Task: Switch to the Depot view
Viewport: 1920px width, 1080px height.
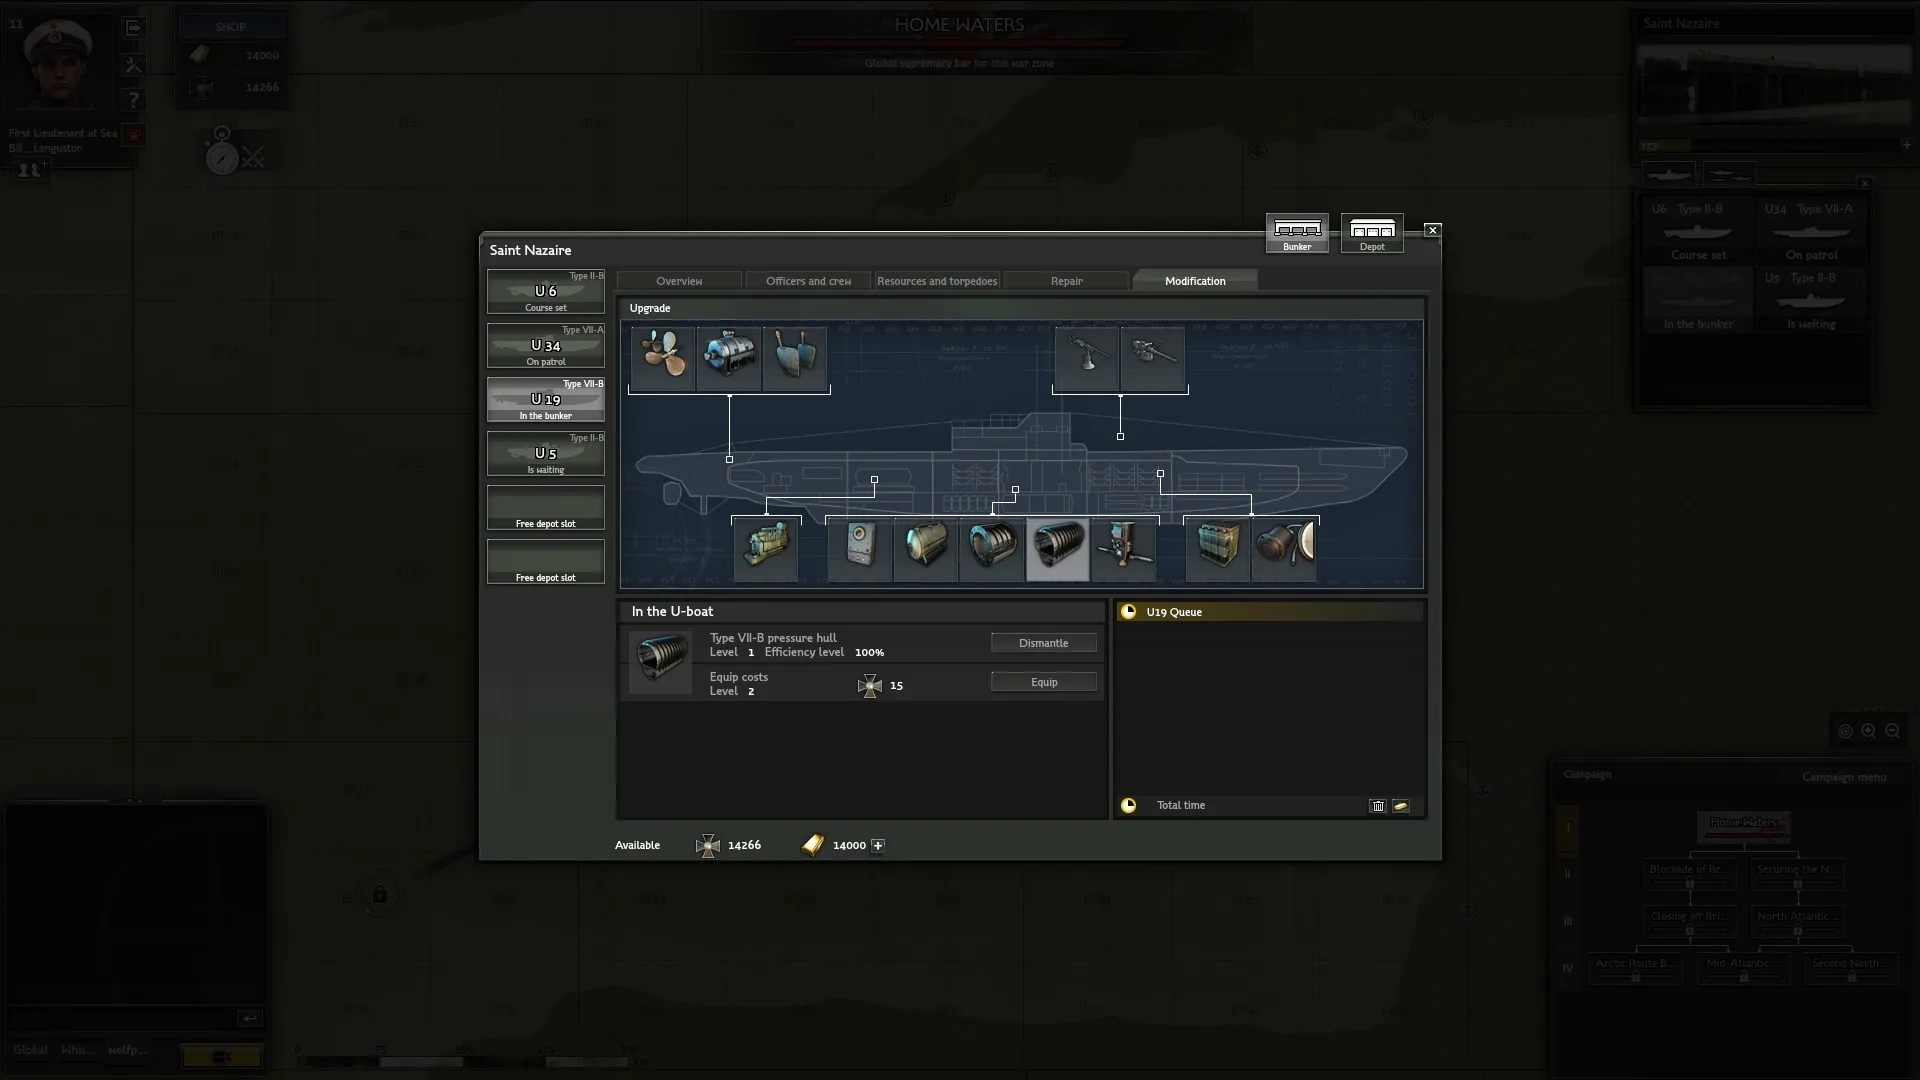Action: pyautogui.click(x=1372, y=233)
